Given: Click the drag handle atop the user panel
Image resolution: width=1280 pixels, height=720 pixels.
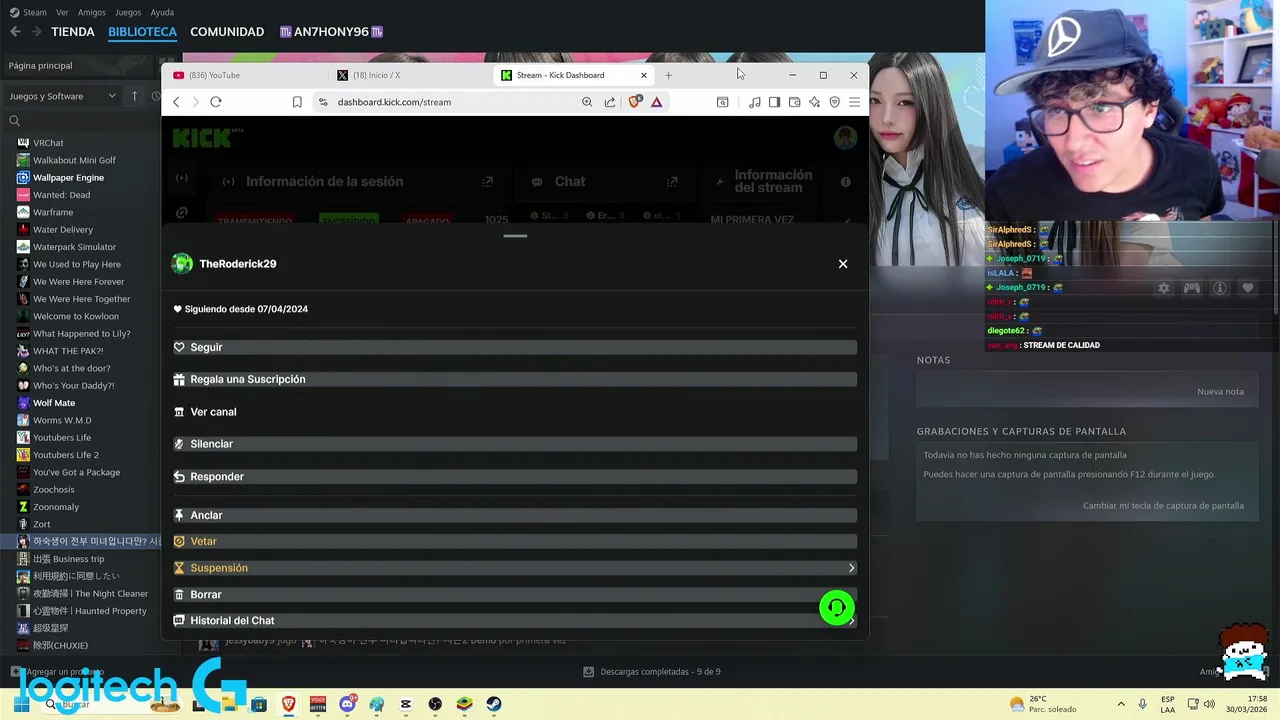Looking at the screenshot, I should point(515,236).
